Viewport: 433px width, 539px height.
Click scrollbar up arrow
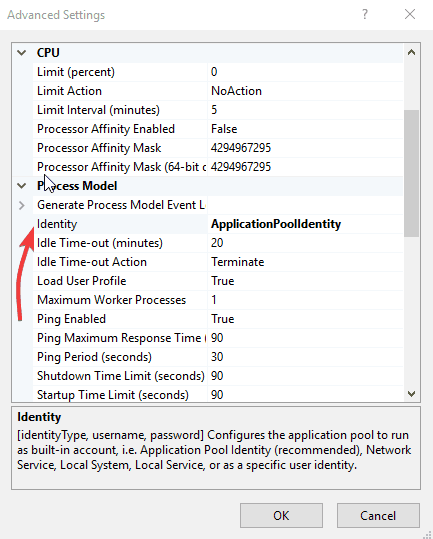tap(411, 53)
